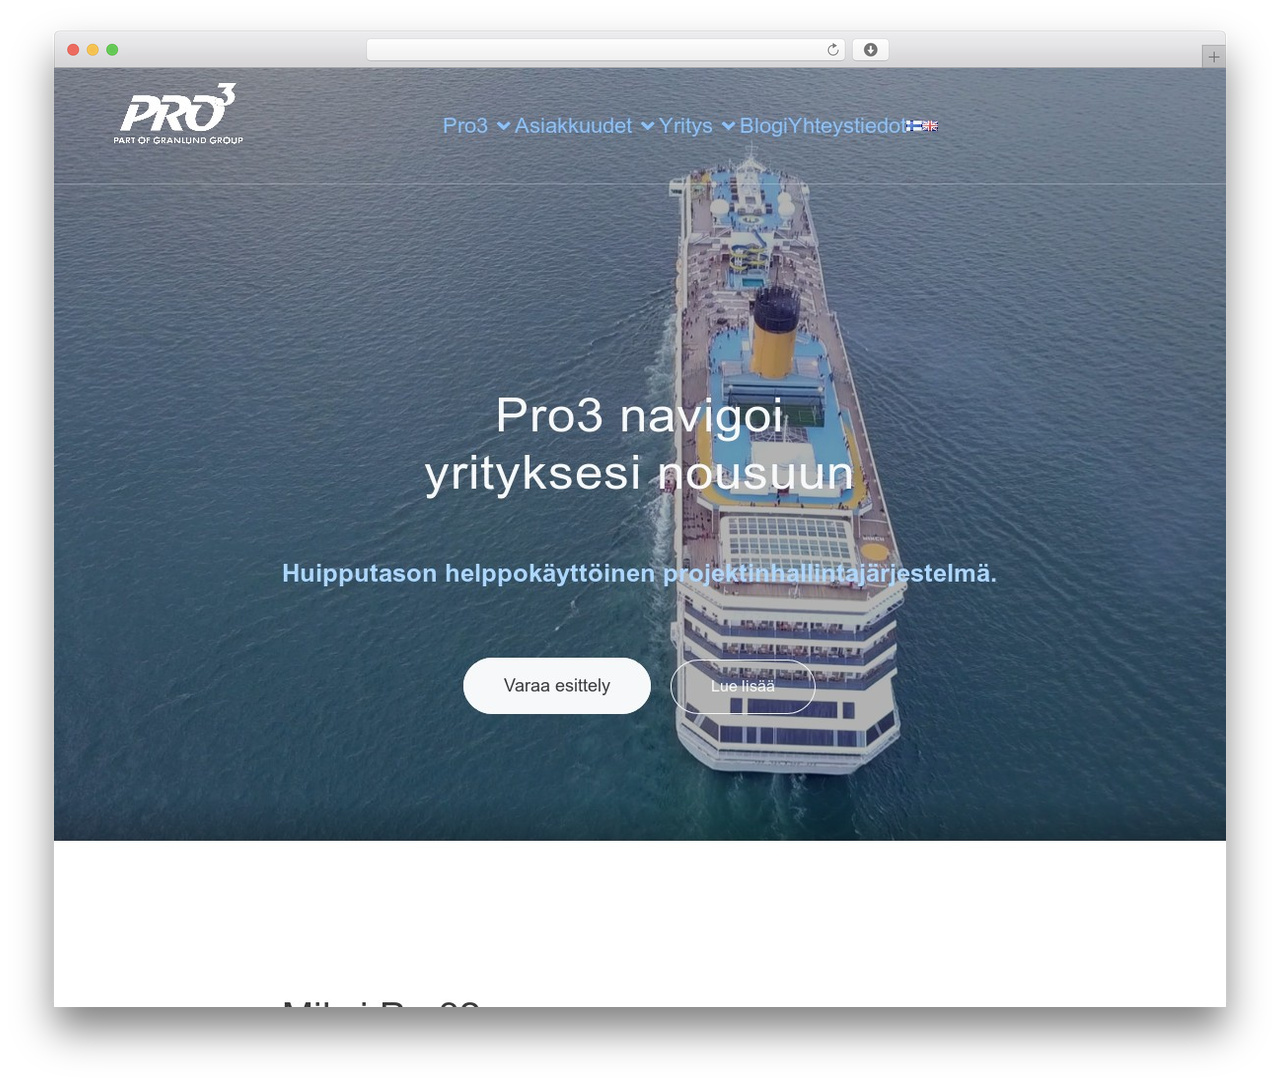
Task: Minimize the window with the yellow button
Action: [x=93, y=50]
